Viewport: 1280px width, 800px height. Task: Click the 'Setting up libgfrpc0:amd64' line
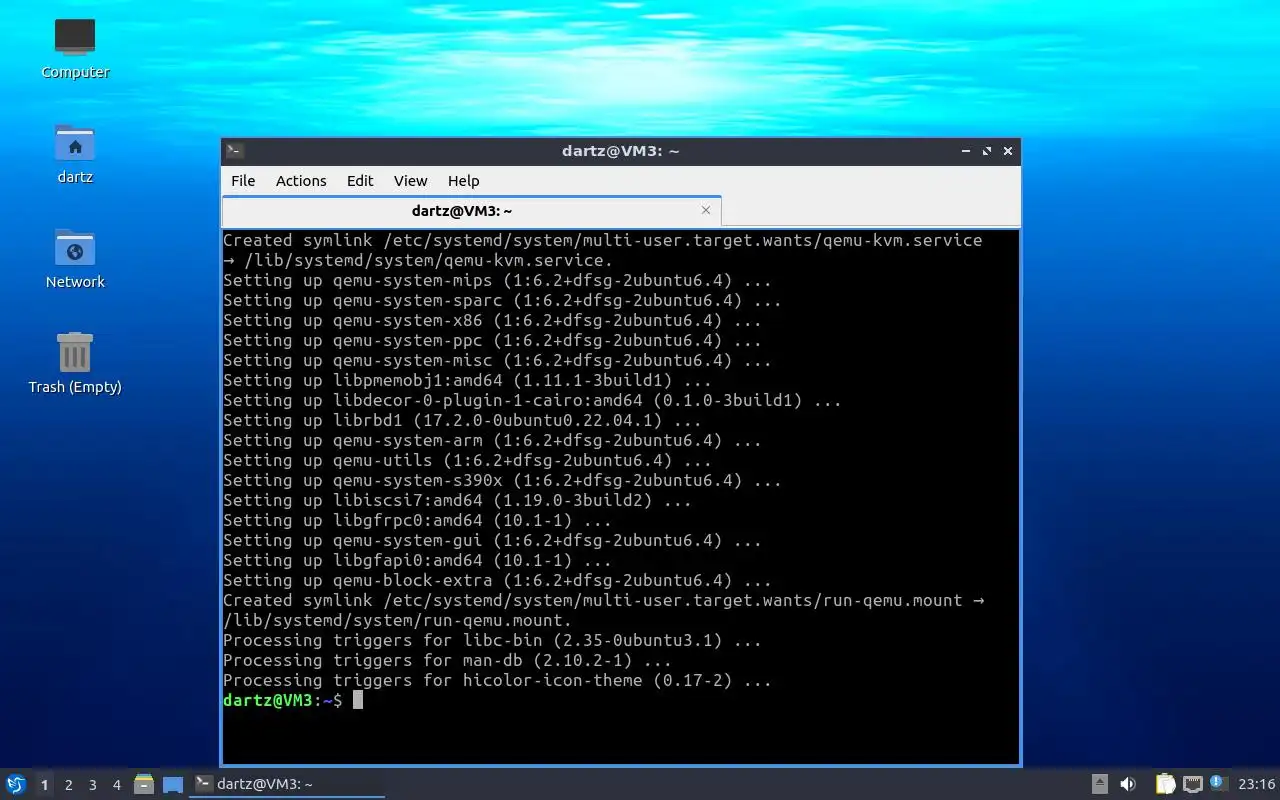click(x=417, y=520)
